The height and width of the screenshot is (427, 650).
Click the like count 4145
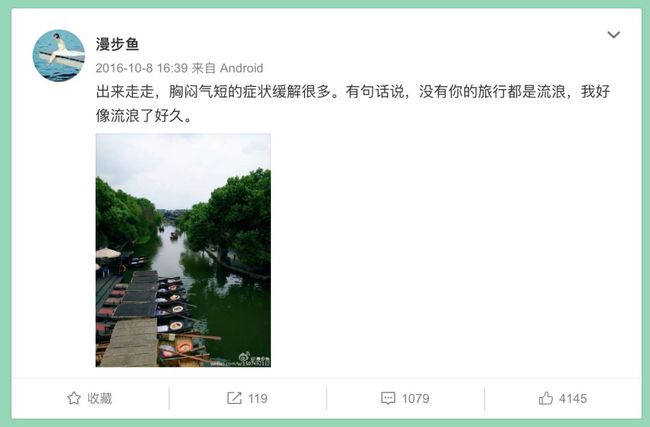click(573, 398)
